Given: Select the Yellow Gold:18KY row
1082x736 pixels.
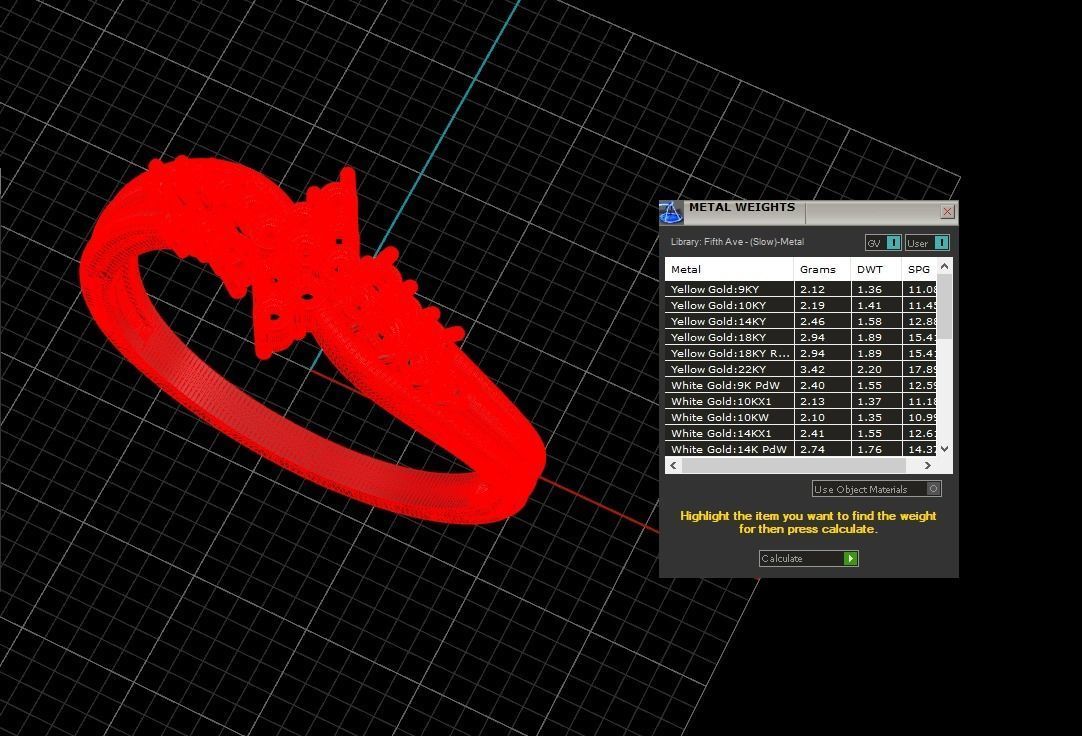Looking at the screenshot, I should (x=801, y=337).
